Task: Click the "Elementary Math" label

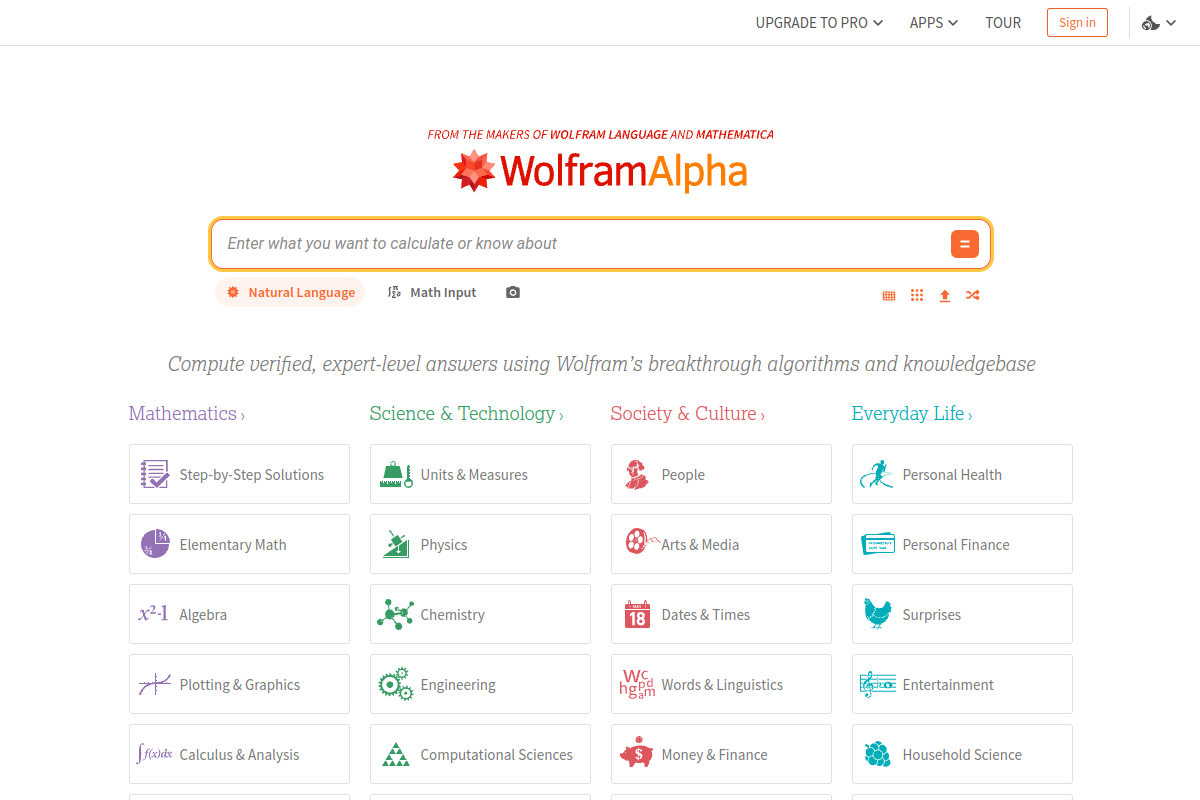Action: coord(233,545)
